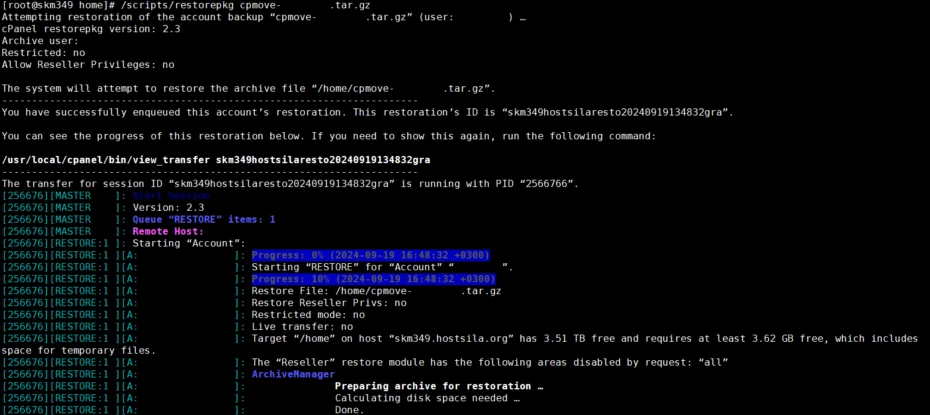Screen dimensions: 930x415
Task: Click the "Queue "RESTORE" items: 1" line
Action: coord(203,219)
